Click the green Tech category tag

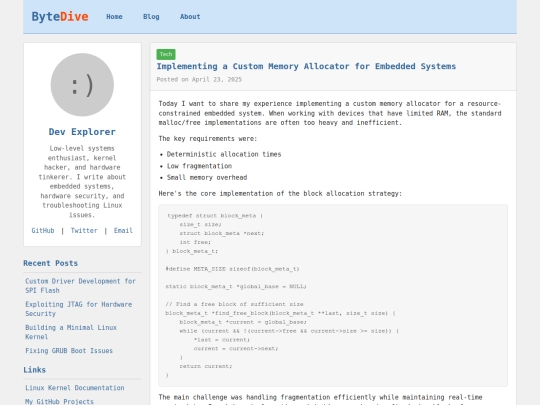166,54
